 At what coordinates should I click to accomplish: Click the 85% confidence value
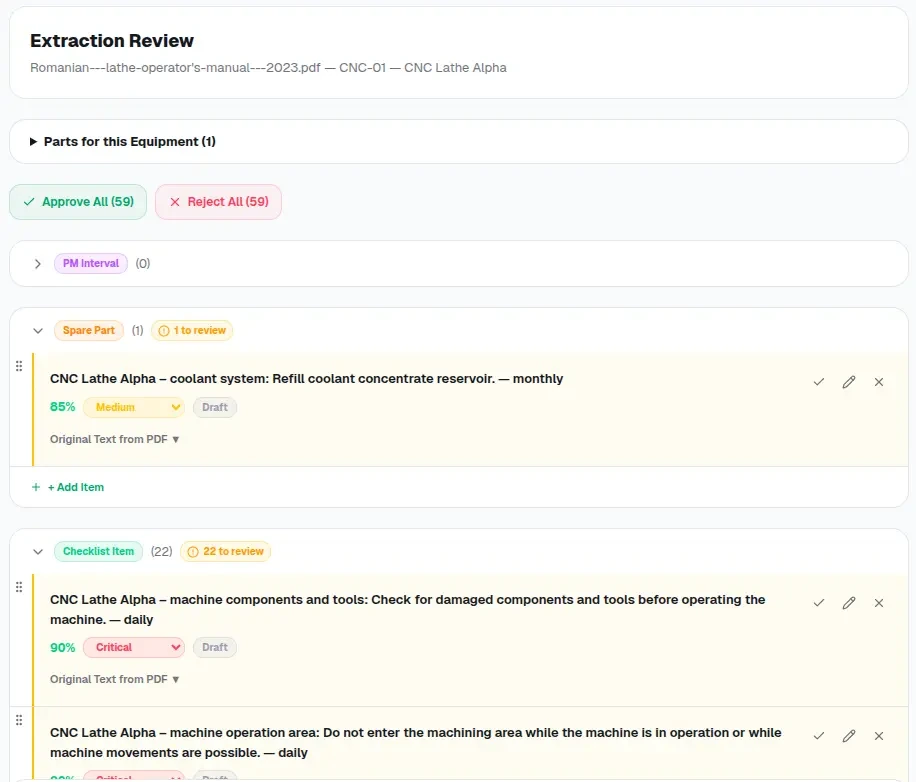tap(63, 407)
